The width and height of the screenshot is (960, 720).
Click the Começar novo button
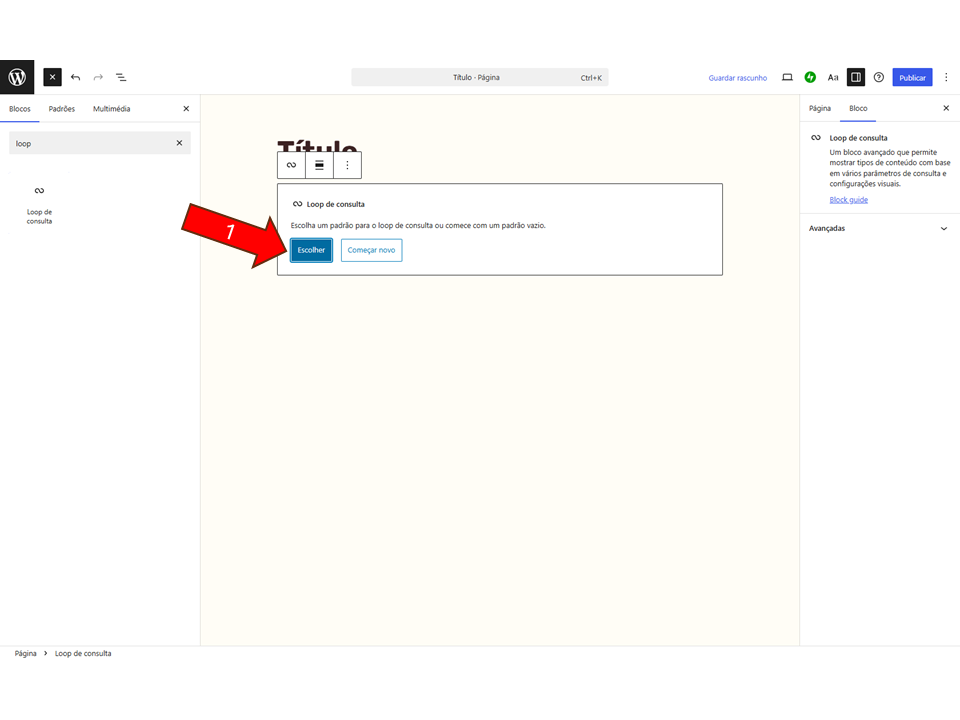point(371,250)
